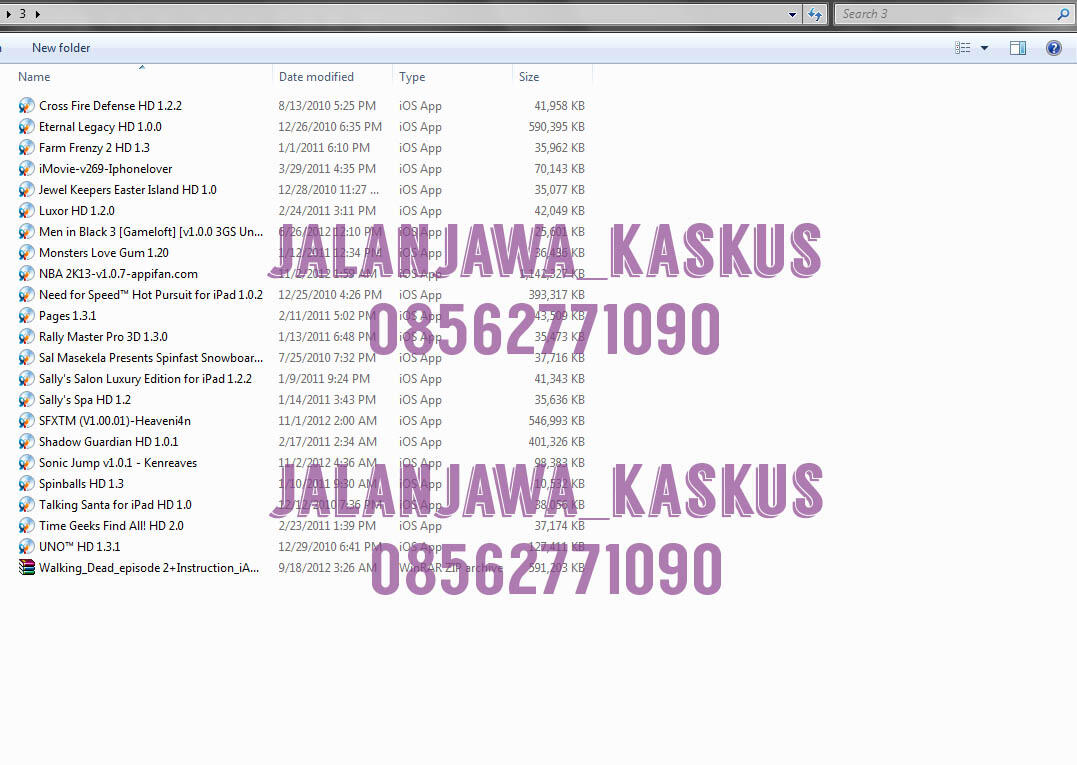
Task: Refresh the folder via address bar button
Action: pyautogui.click(x=815, y=14)
